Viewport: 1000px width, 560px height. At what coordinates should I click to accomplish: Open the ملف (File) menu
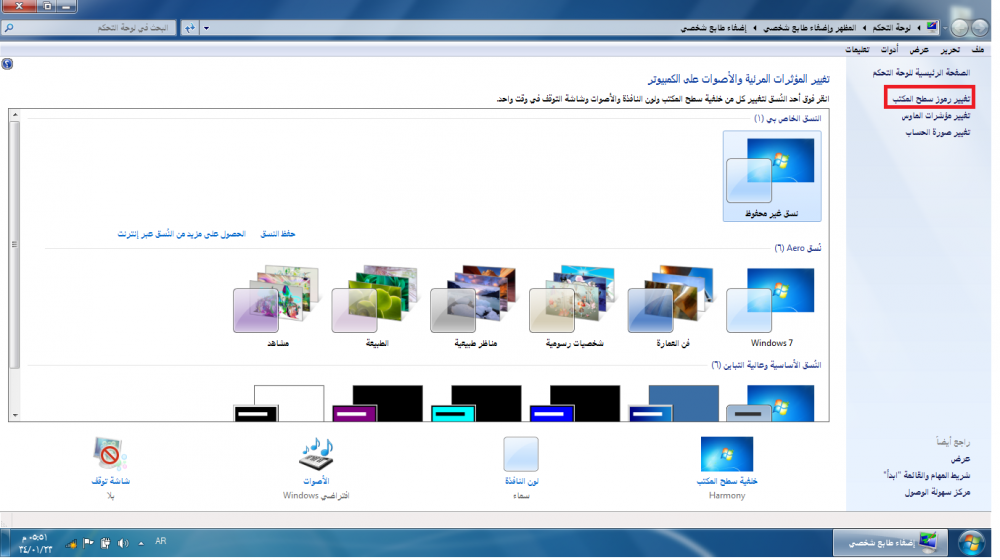point(977,49)
